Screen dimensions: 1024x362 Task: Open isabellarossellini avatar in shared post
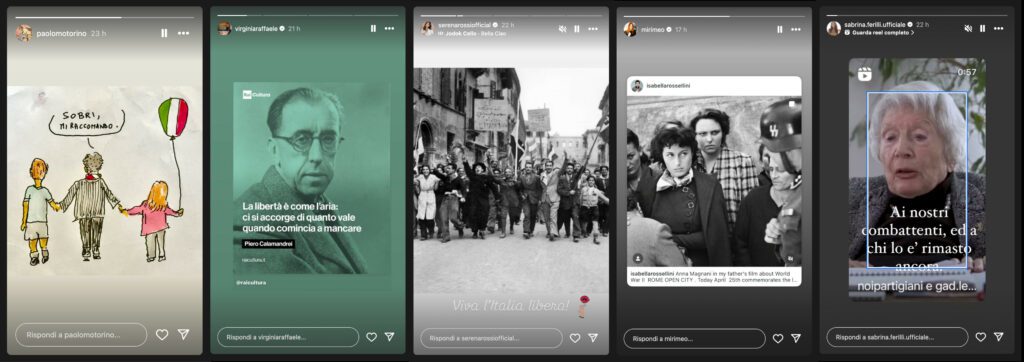point(637,86)
